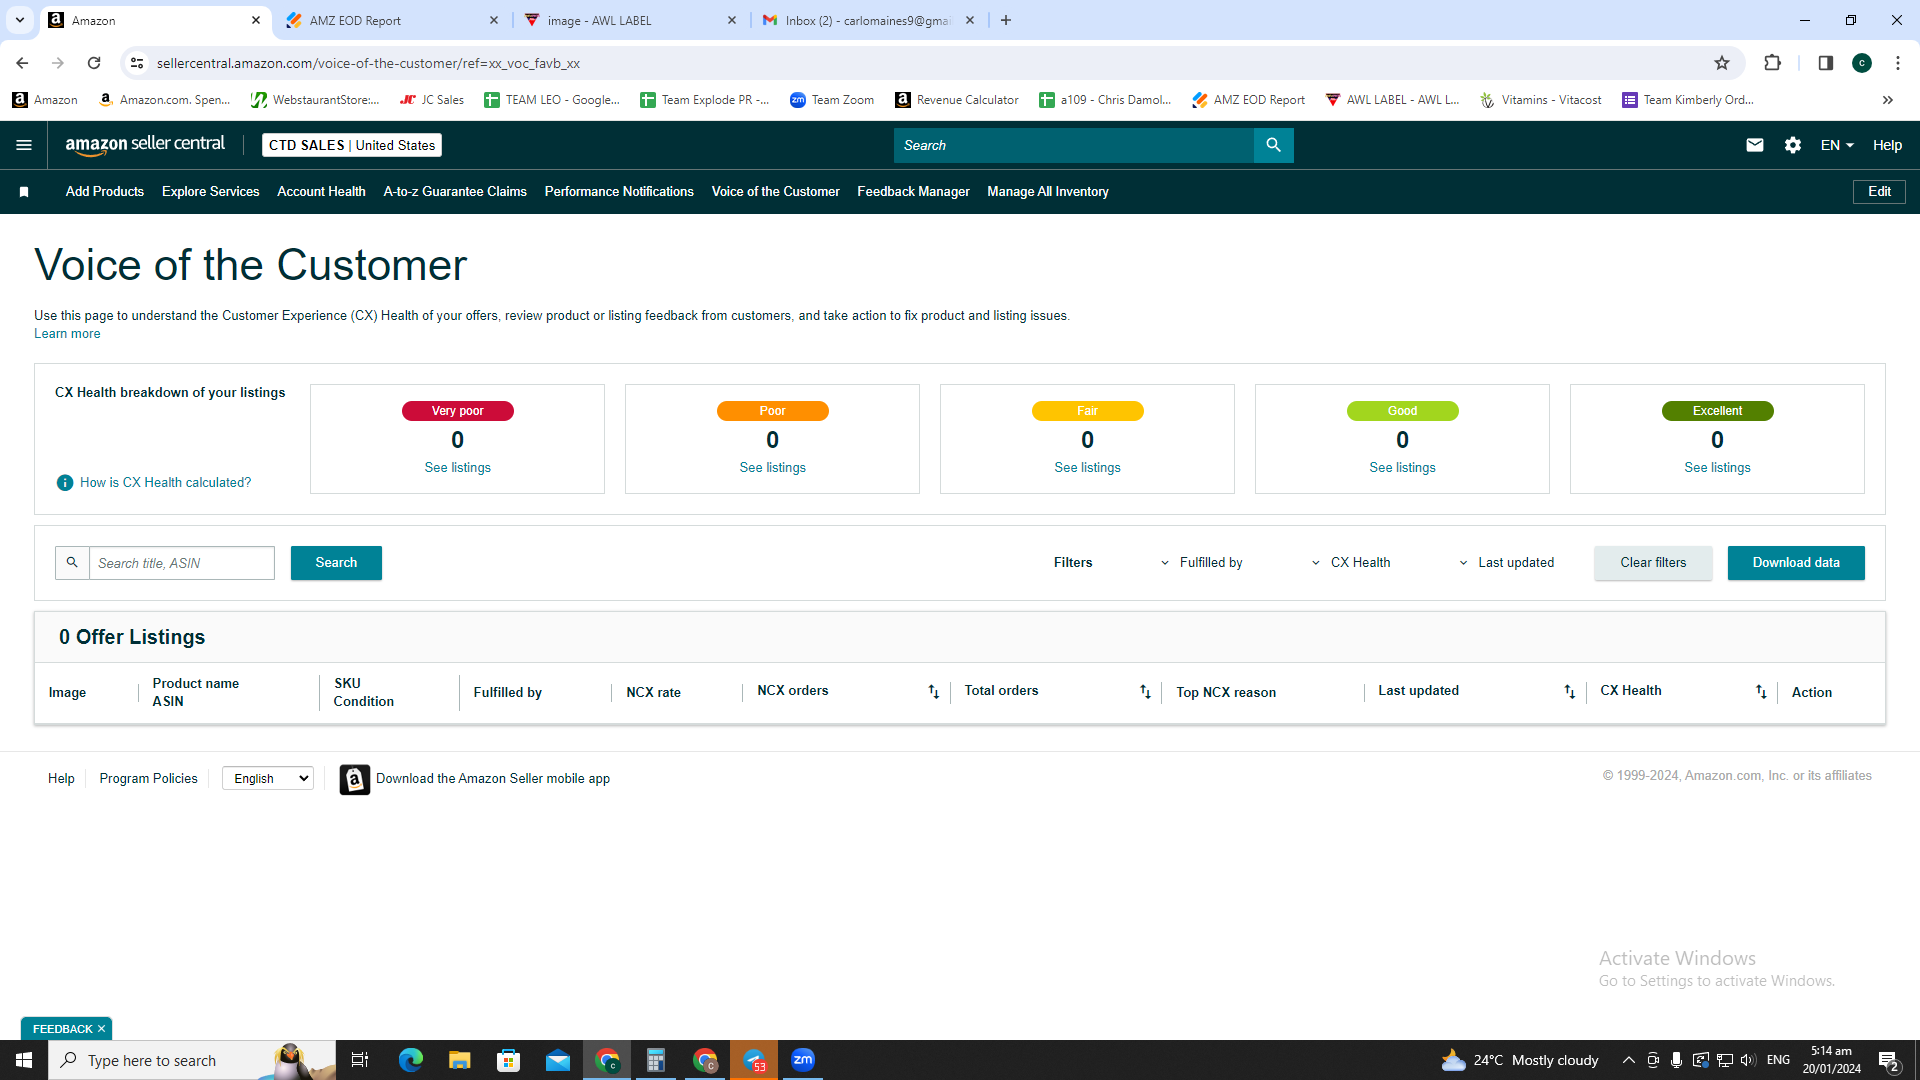The width and height of the screenshot is (1920, 1080).
Task: Go back with the browser back arrow
Action: point(22,63)
